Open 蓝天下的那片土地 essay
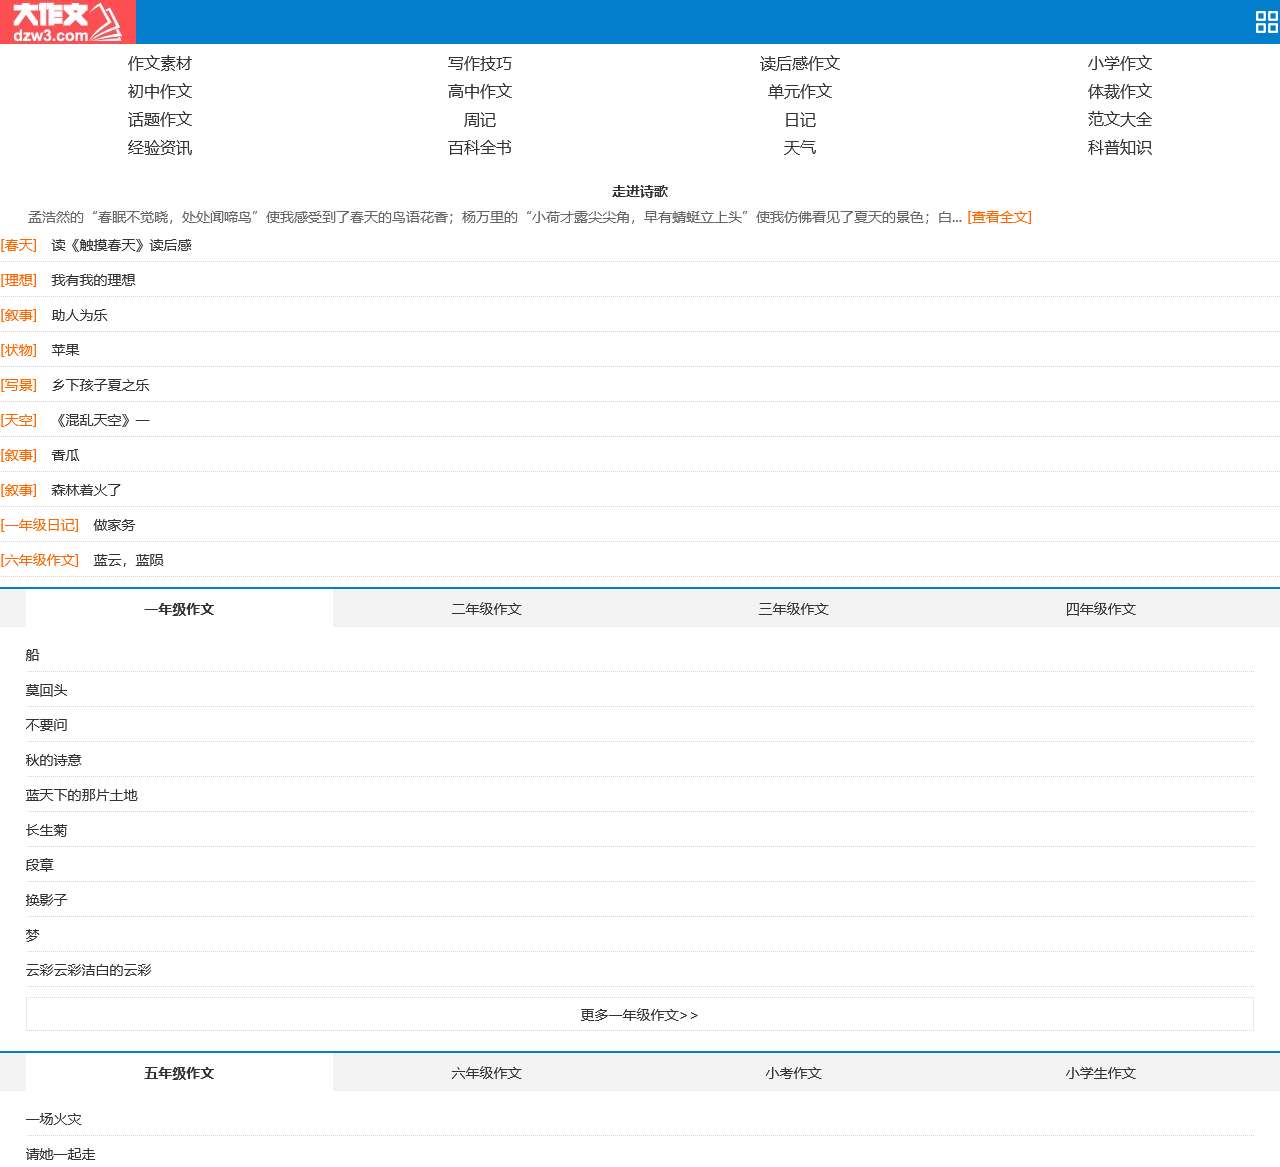 pyautogui.click(x=81, y=795)
